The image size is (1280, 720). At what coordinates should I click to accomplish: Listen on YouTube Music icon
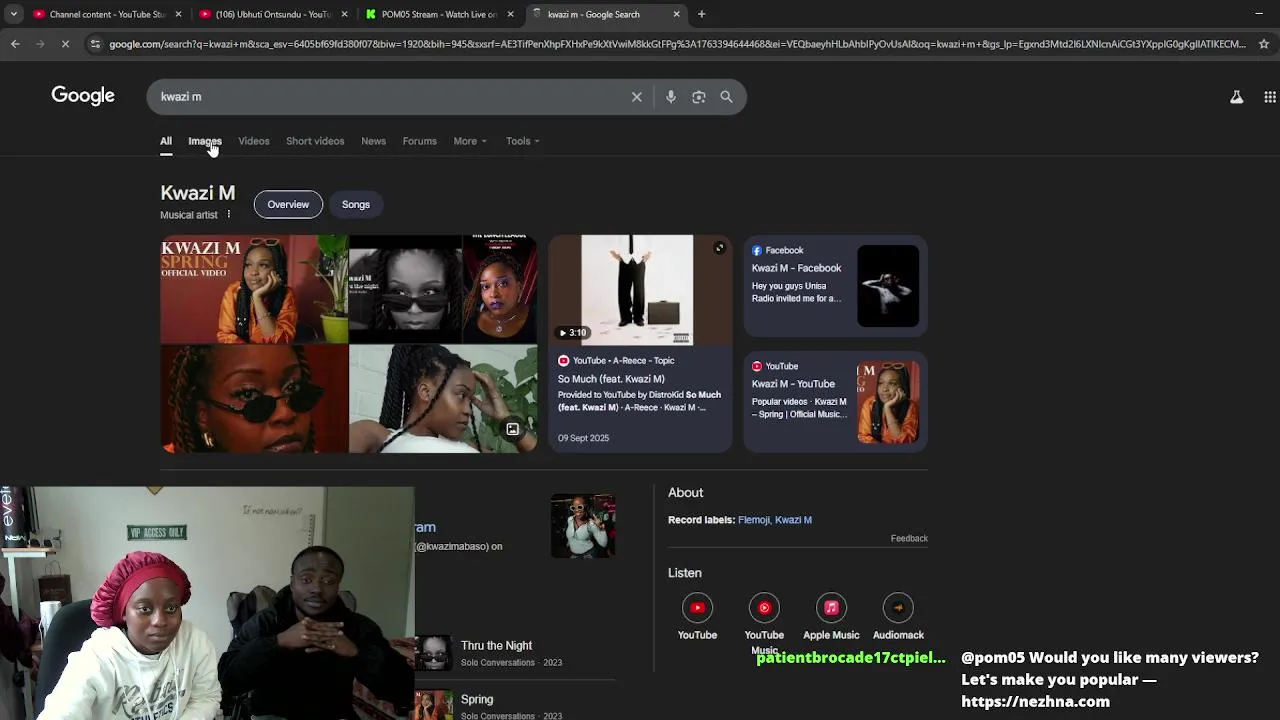click(x=764, y=608)
